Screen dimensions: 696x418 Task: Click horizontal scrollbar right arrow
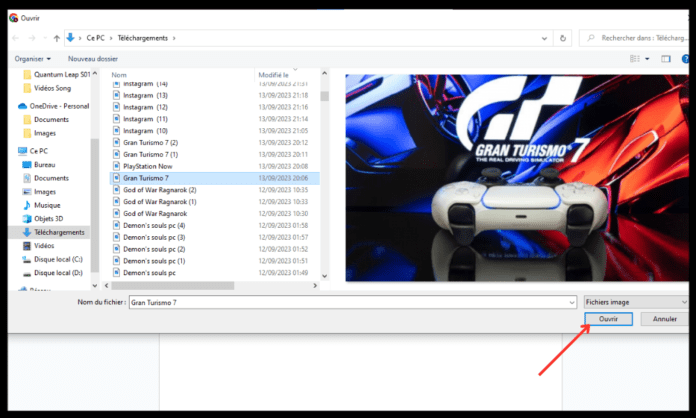tap(315, 286)
